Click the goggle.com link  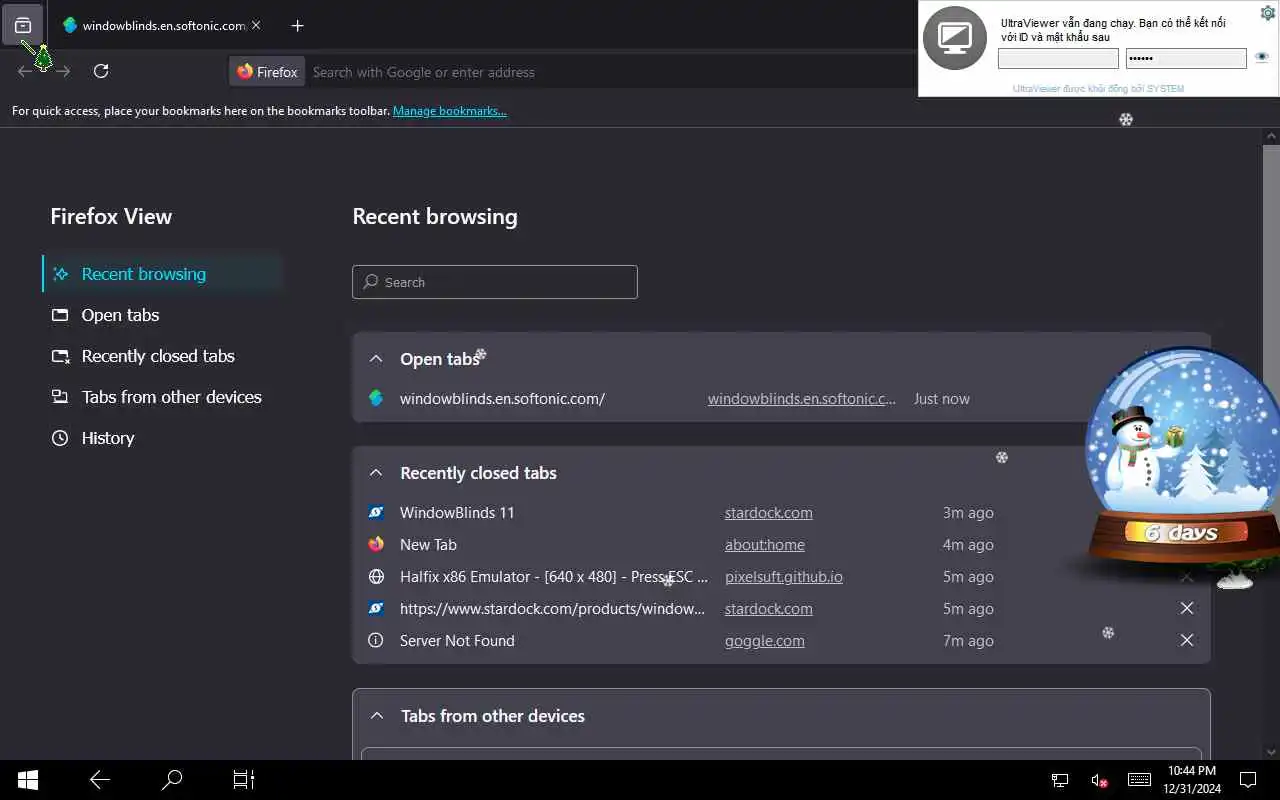pos(765,641)
